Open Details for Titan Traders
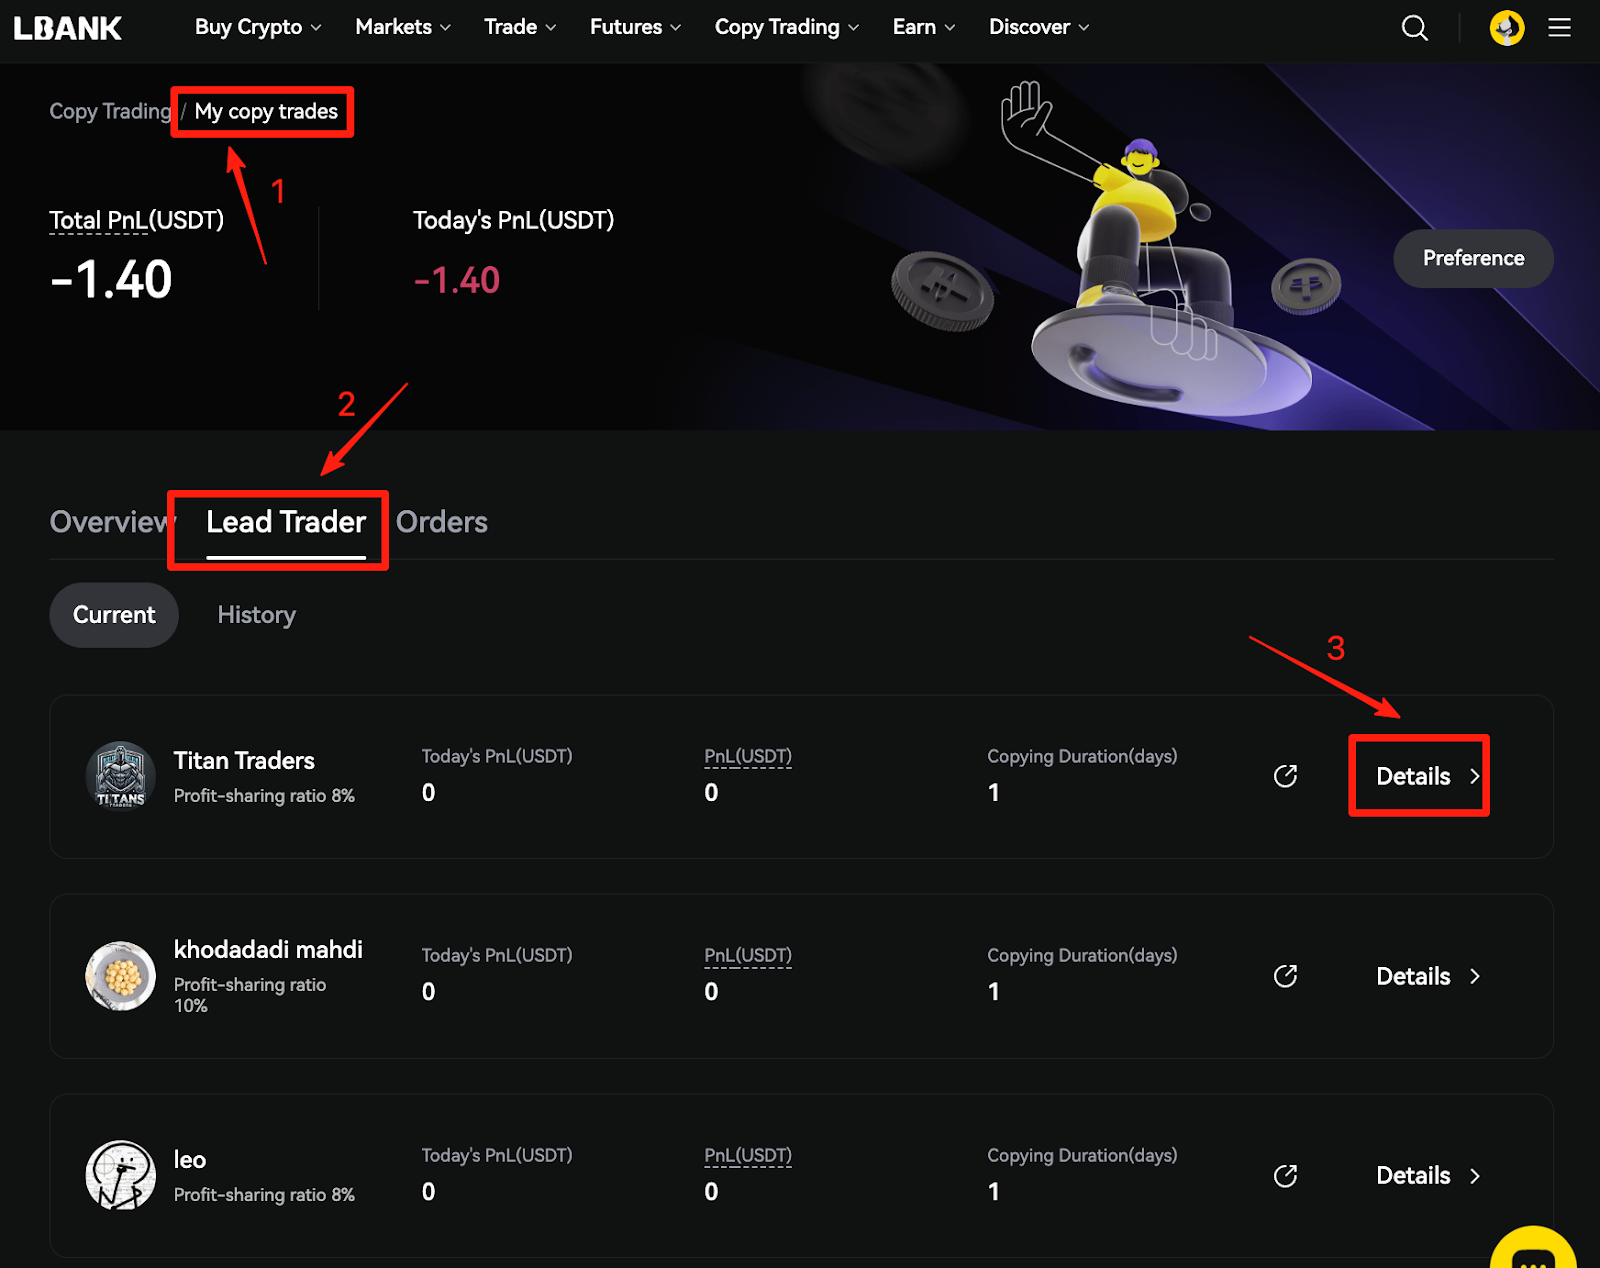The width and height of the screenshot is (1600, 1268). click(1418, 776)
